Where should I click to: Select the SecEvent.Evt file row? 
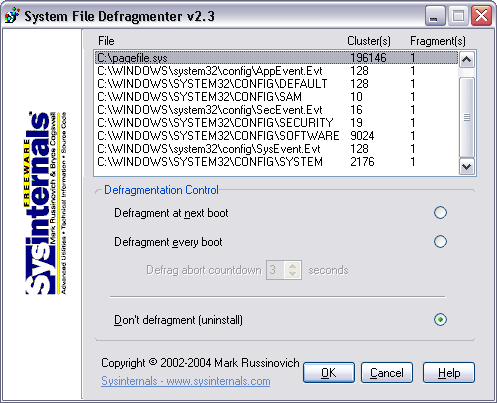point(277,110)
